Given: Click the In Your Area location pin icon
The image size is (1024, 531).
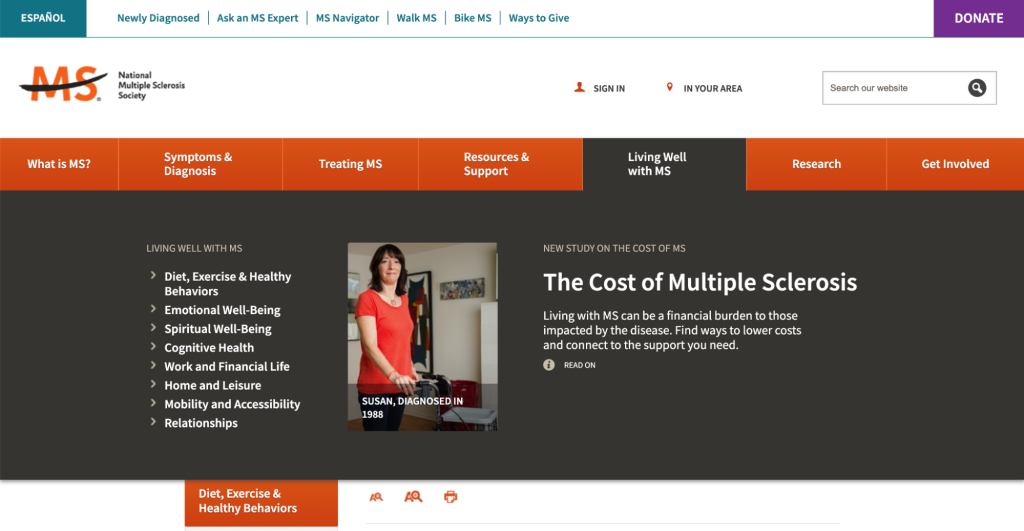Looking at the screenshot, I should [x=669, y=87].
